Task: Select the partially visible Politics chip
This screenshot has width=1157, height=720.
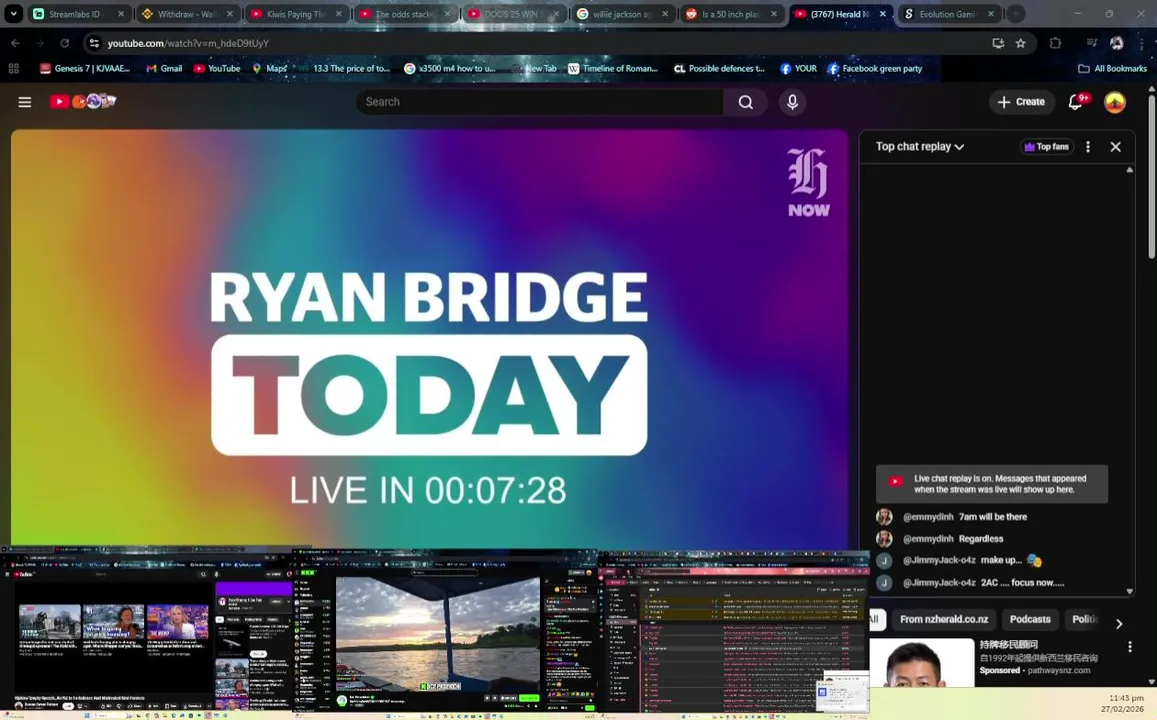Action: click(1085, 620)
